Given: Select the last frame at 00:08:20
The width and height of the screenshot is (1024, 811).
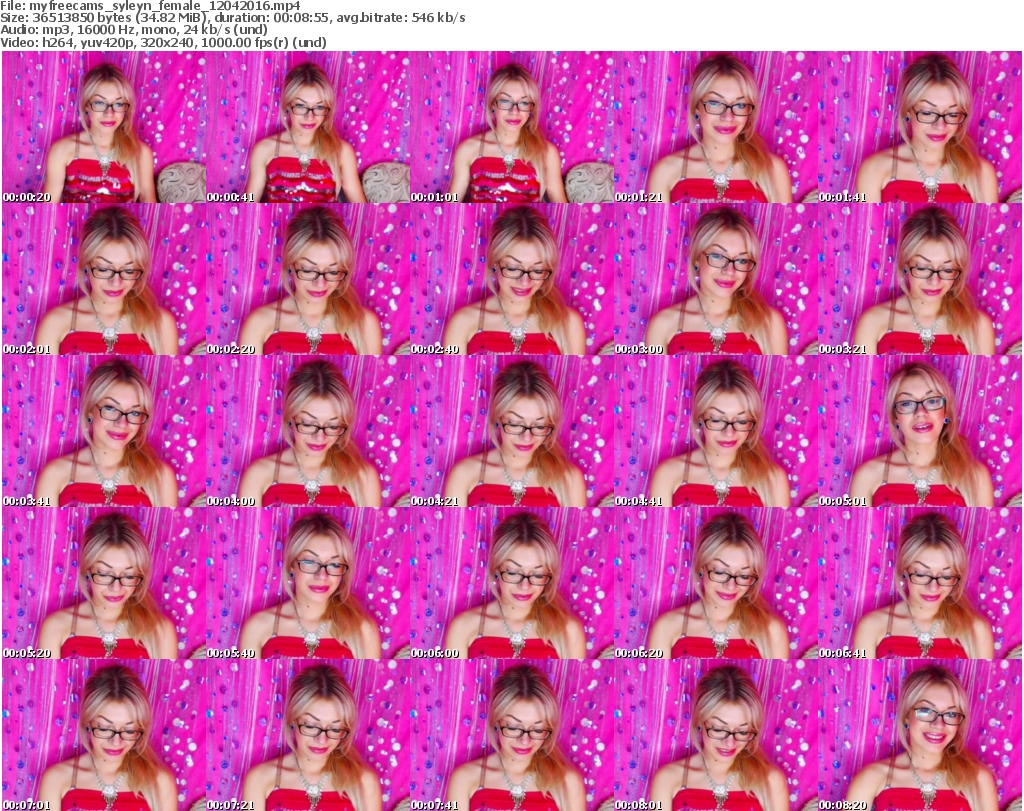Looking at the screenshot, I should tap(920, 735).
